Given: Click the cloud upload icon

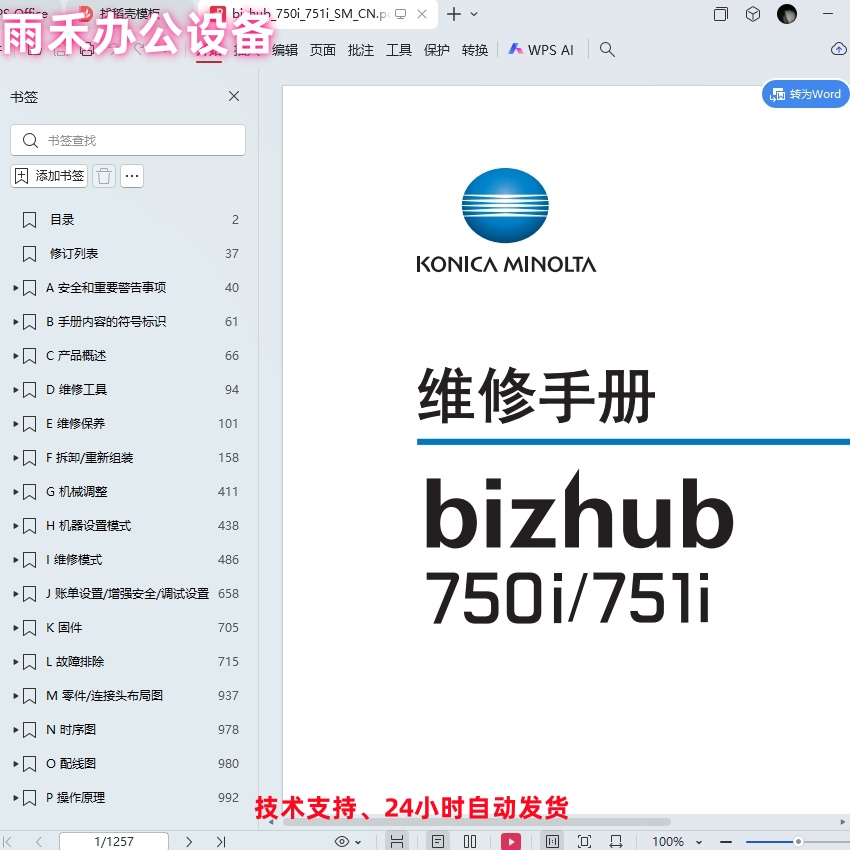Looking at the screenshot, I should pos(839,49).
